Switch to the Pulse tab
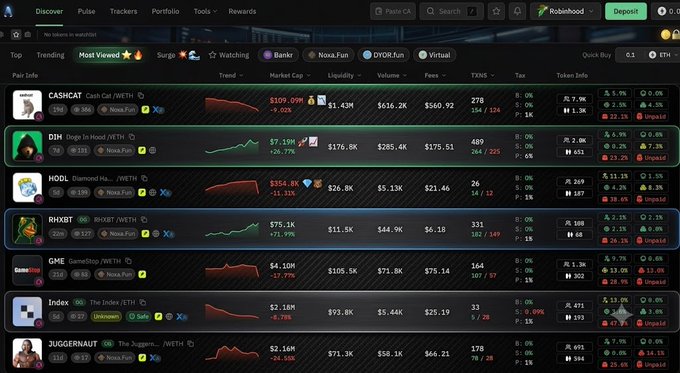 coord(86,11)
